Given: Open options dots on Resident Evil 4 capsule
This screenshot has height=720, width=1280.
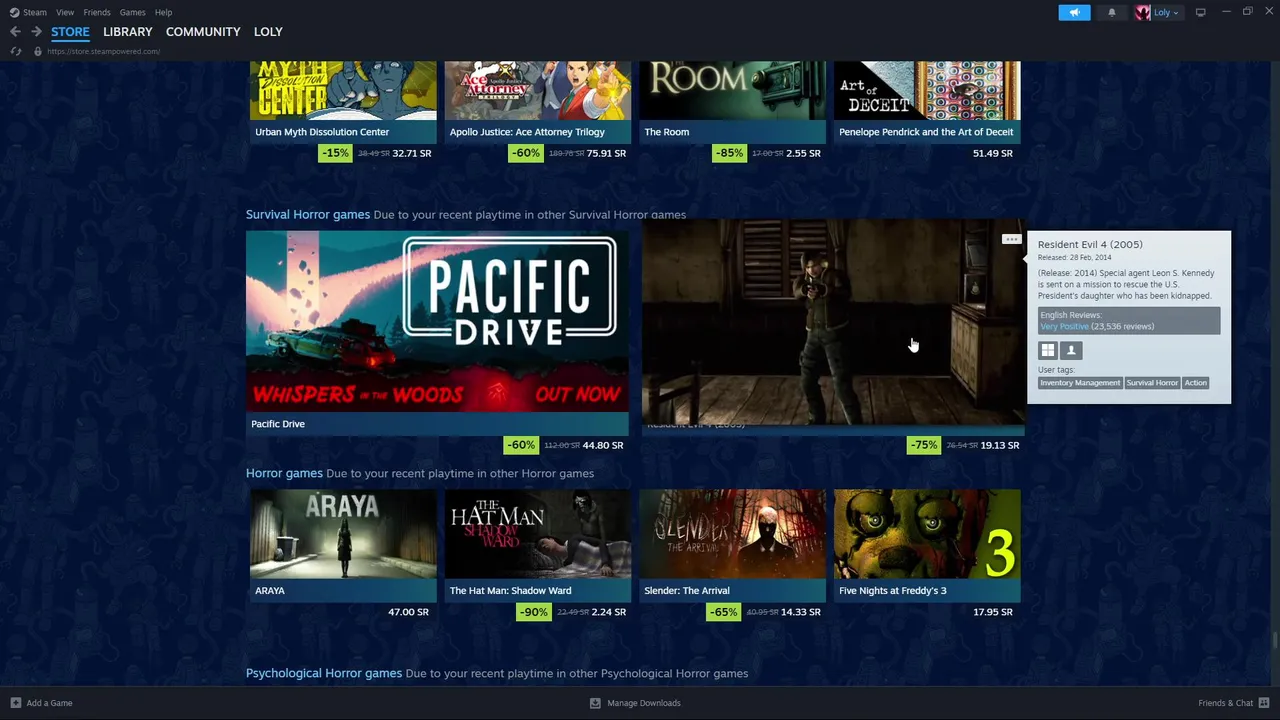Looking at the screenshot, I should tap(1011, 240).
